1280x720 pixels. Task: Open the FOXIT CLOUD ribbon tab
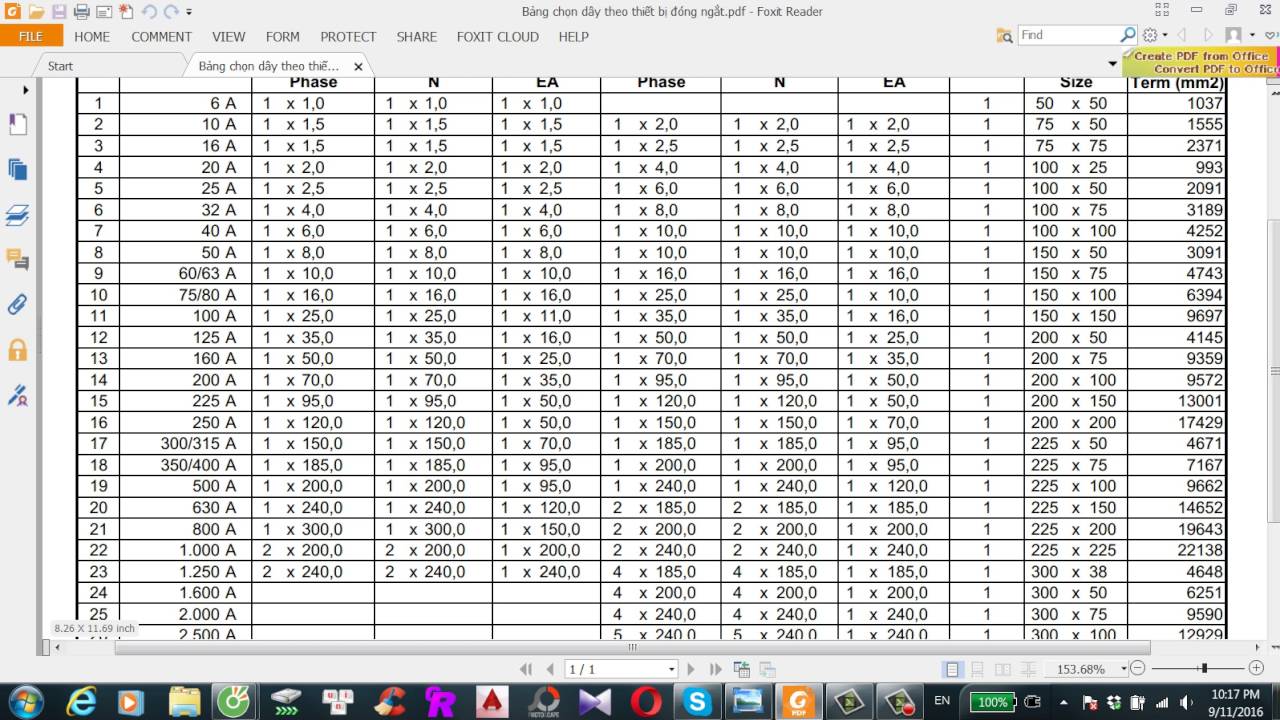click(497, 36)
